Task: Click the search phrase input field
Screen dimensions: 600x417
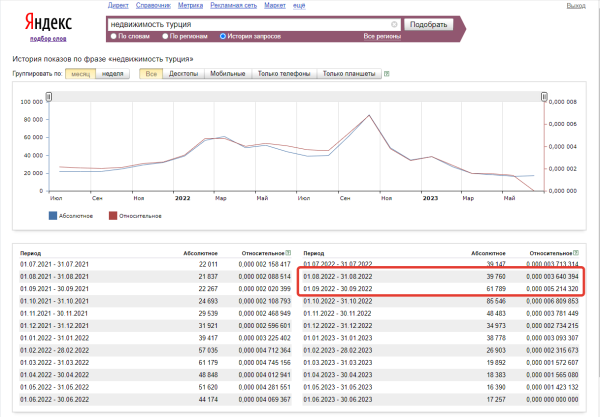Action: [x=250, y=23]
